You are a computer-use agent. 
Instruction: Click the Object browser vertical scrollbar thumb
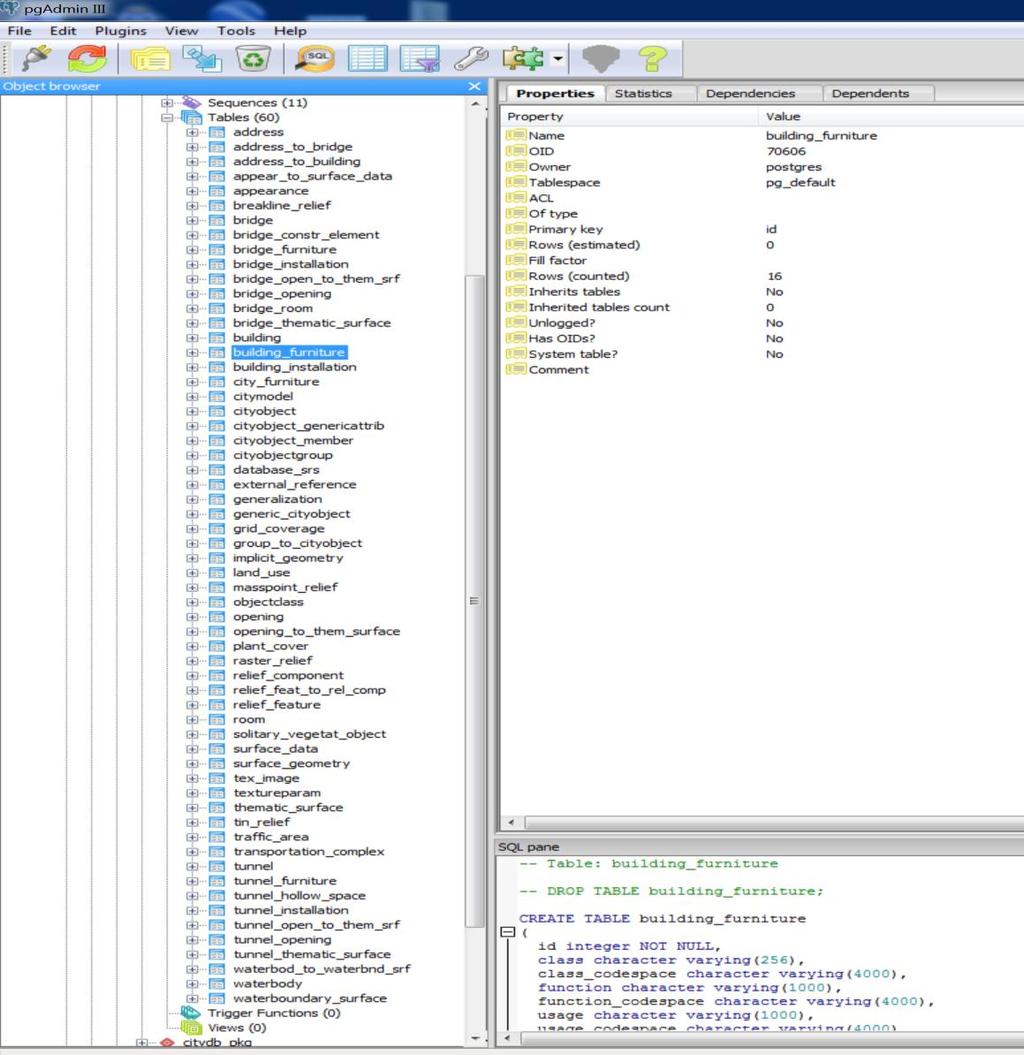pos(475,600)
